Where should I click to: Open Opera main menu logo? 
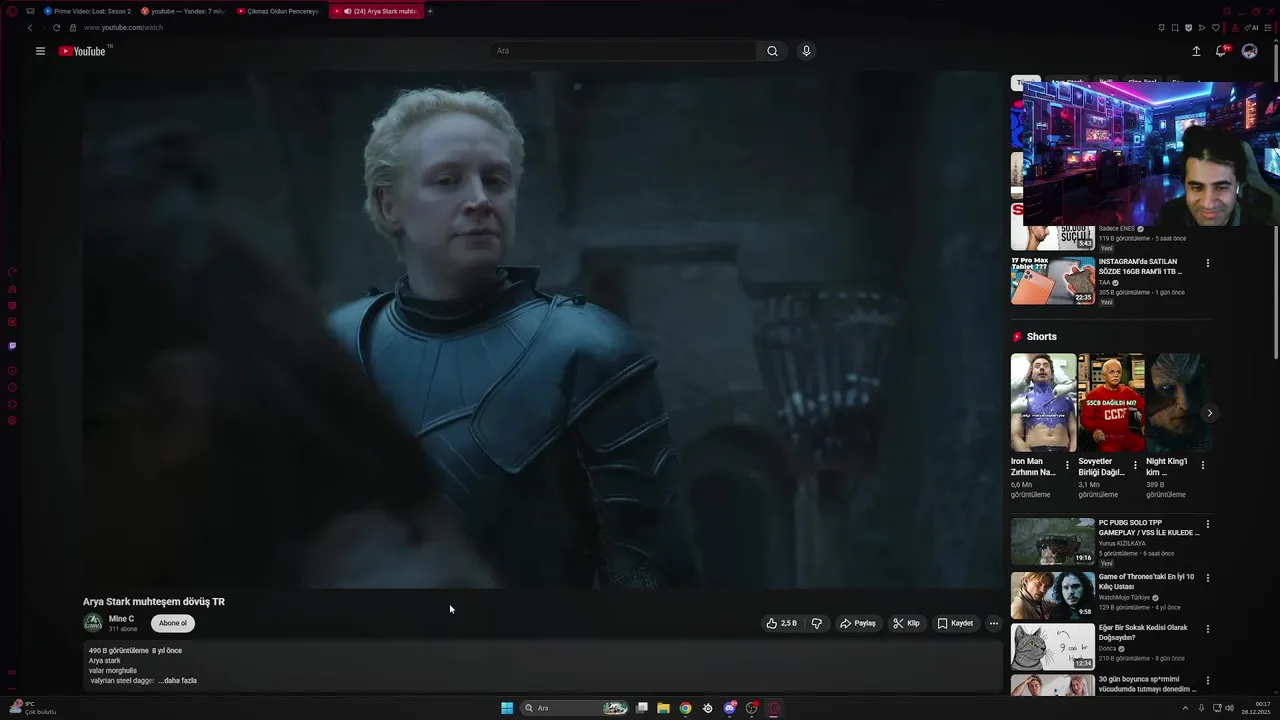(x=12, y=11)
